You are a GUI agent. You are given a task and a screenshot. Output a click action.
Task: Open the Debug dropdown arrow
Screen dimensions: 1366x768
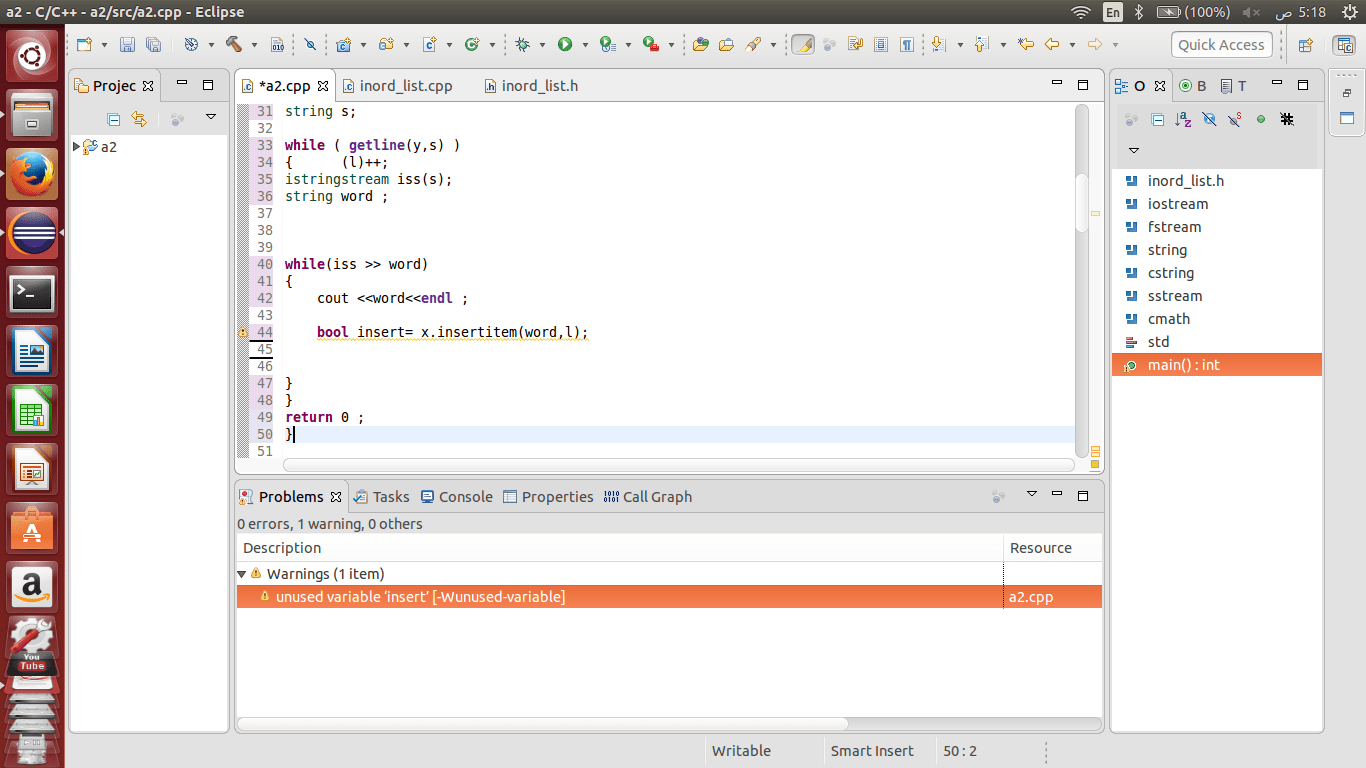[x=542, y=44]
